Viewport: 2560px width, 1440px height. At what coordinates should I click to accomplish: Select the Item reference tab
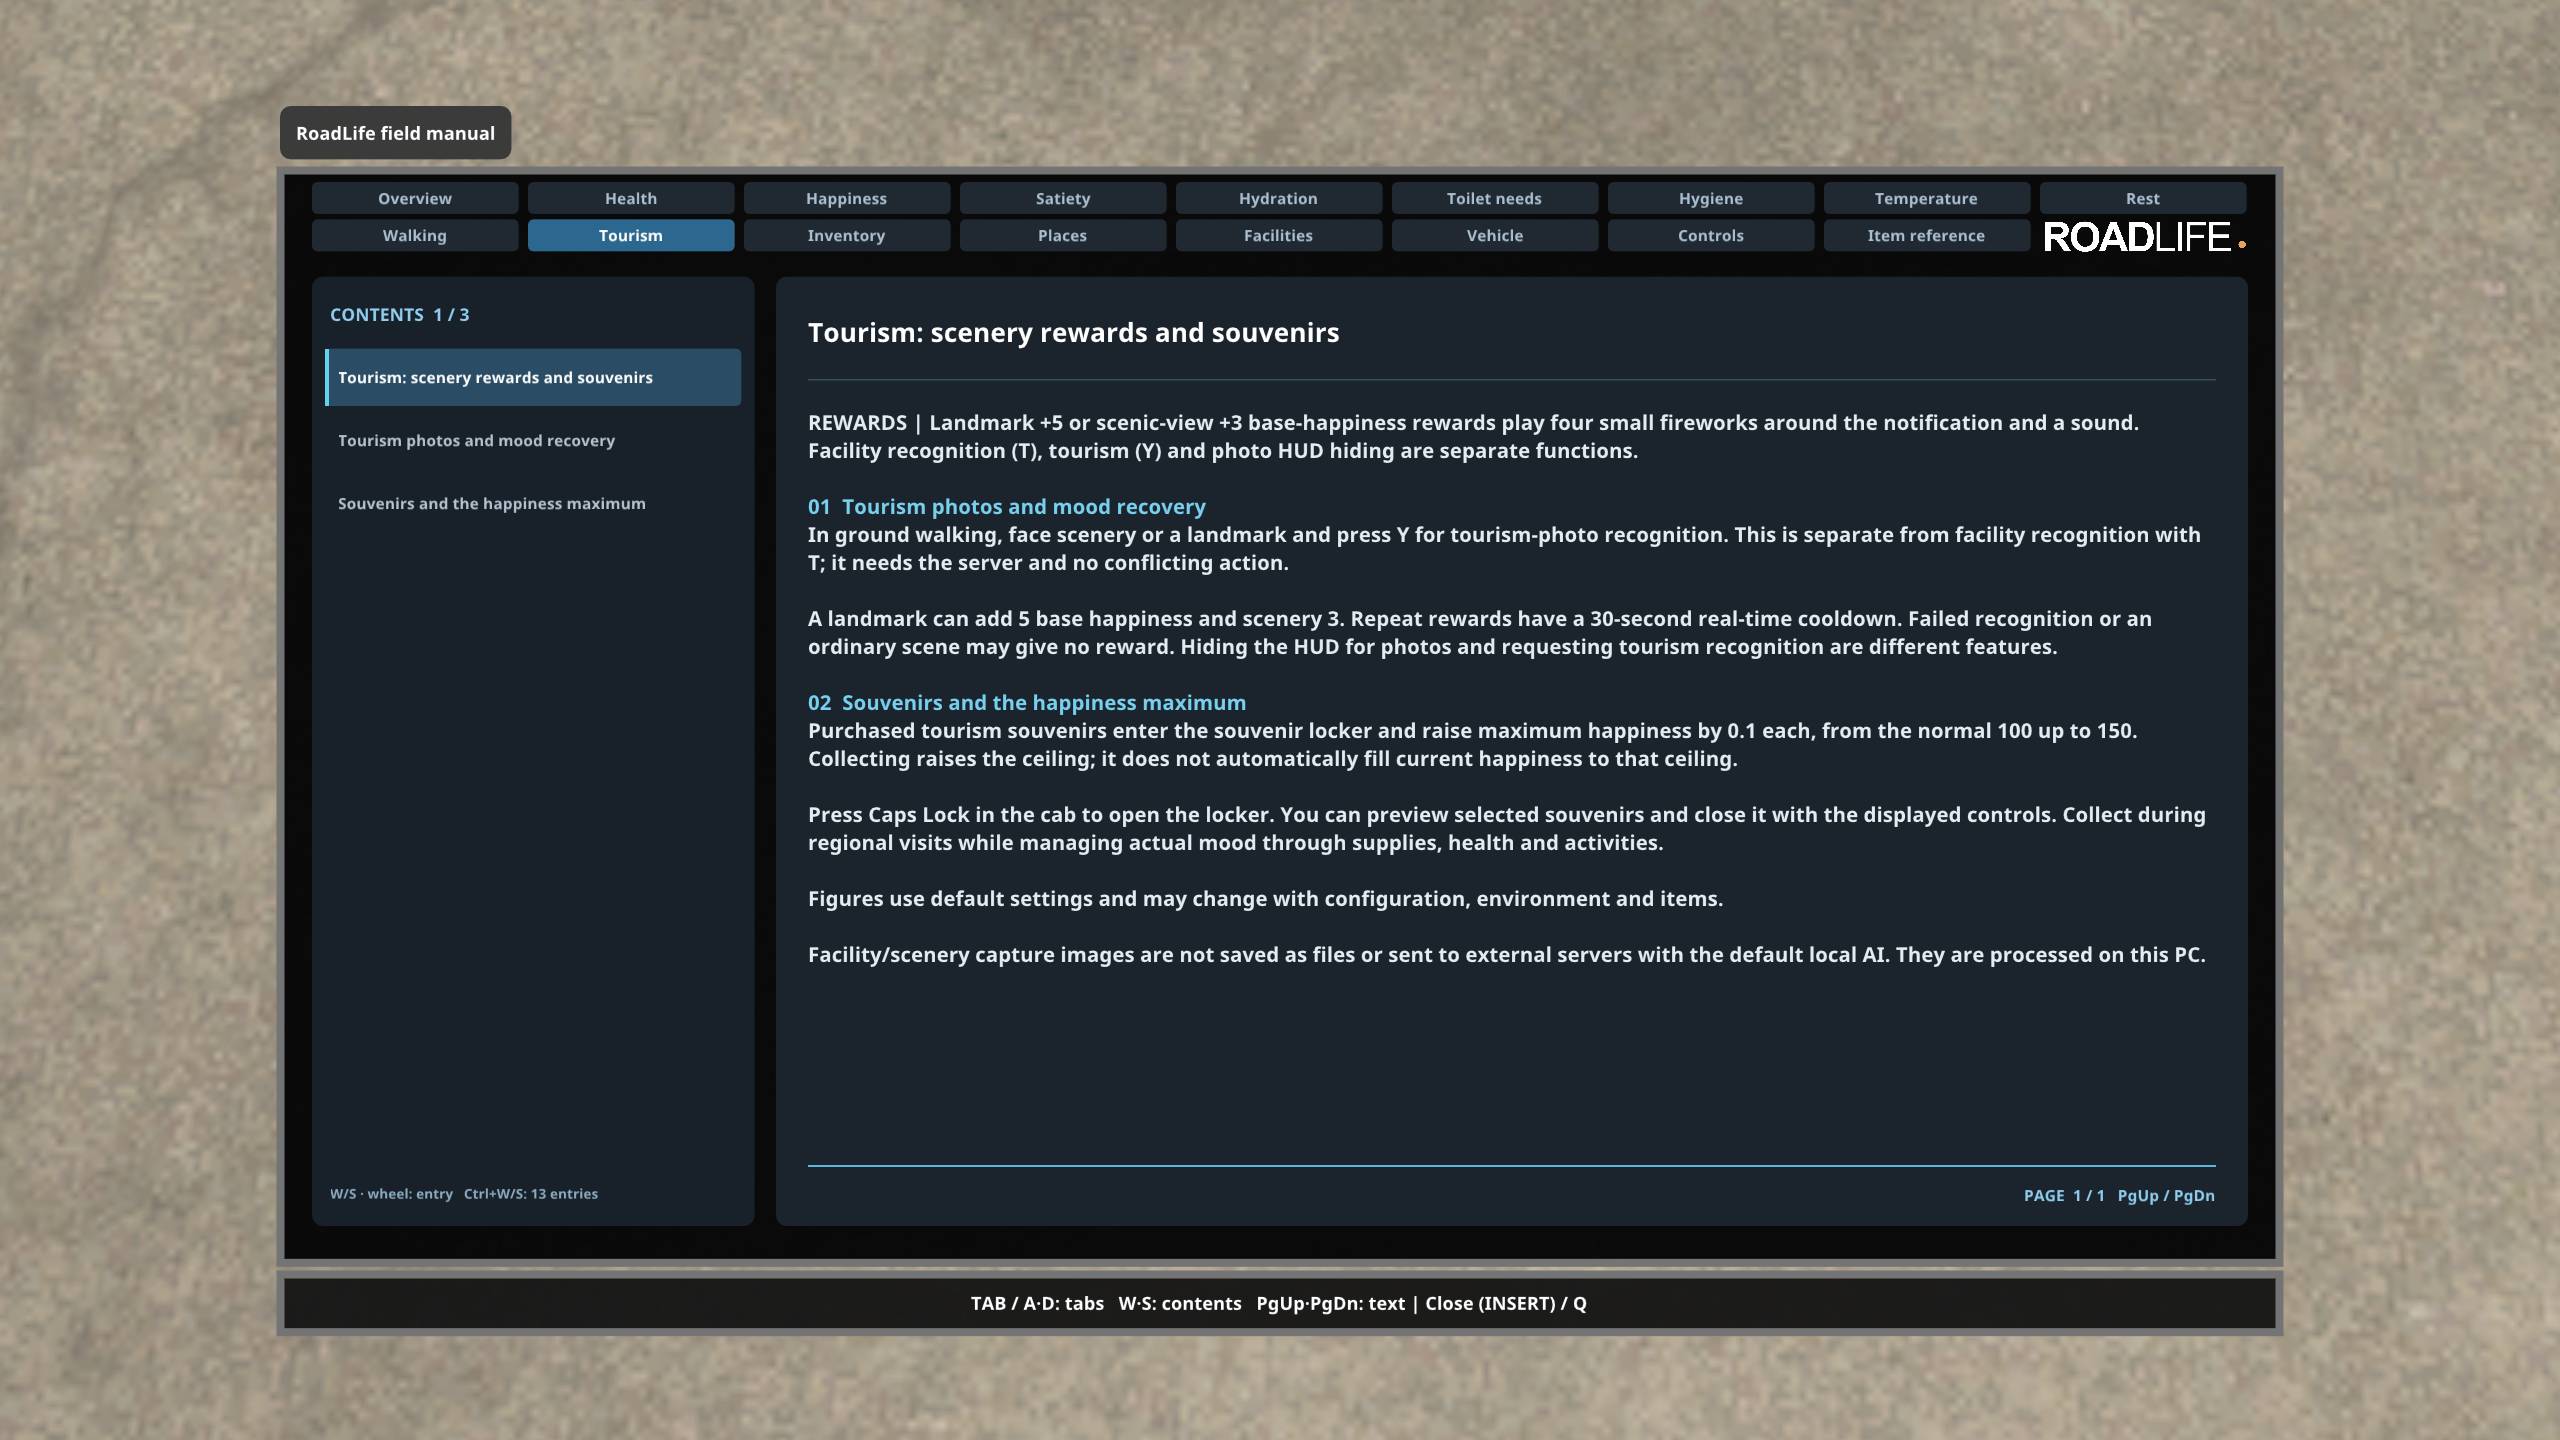pos(1927,235)
